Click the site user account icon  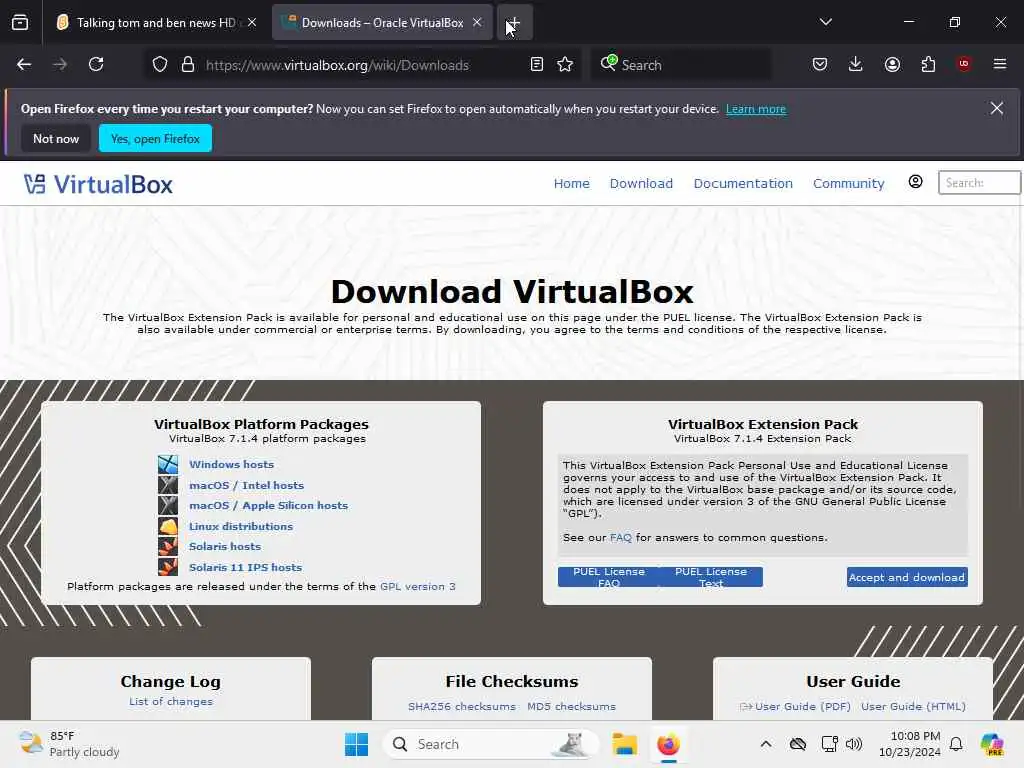(x=916, y=182)
